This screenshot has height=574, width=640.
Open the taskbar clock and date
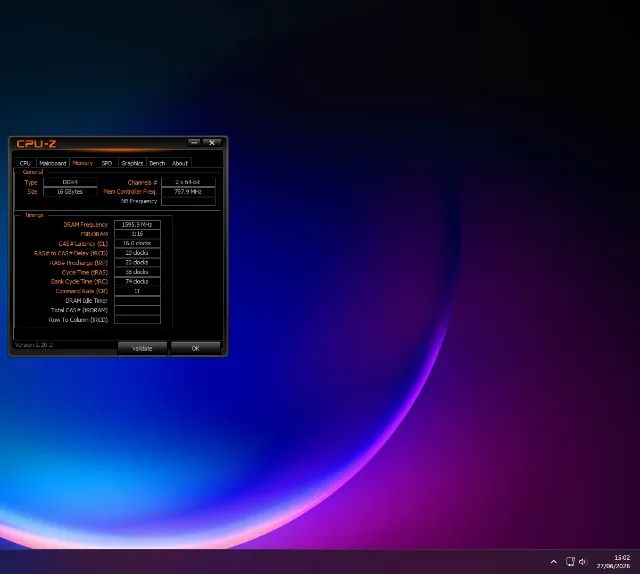pyautogui.click(x=613, y=562)
